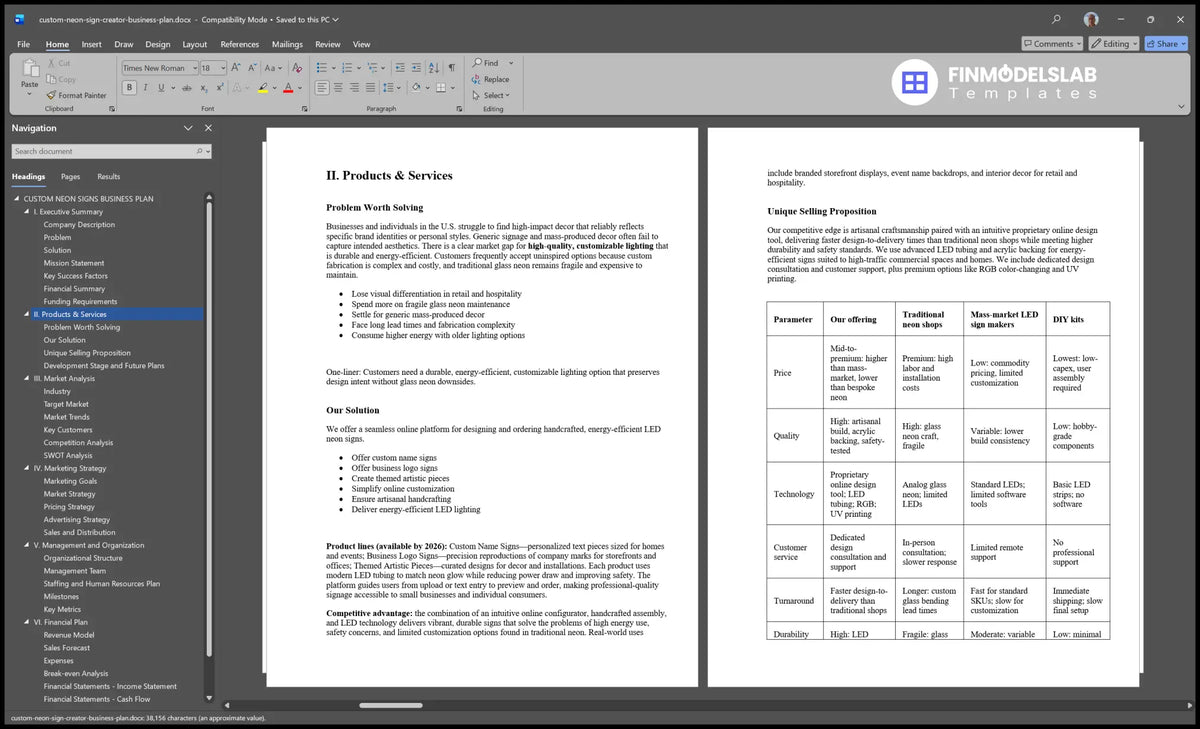The image size is (1200, 729).
Task: Toggle bold formatting
Action: pyautogui.click(x=130, y=88)
